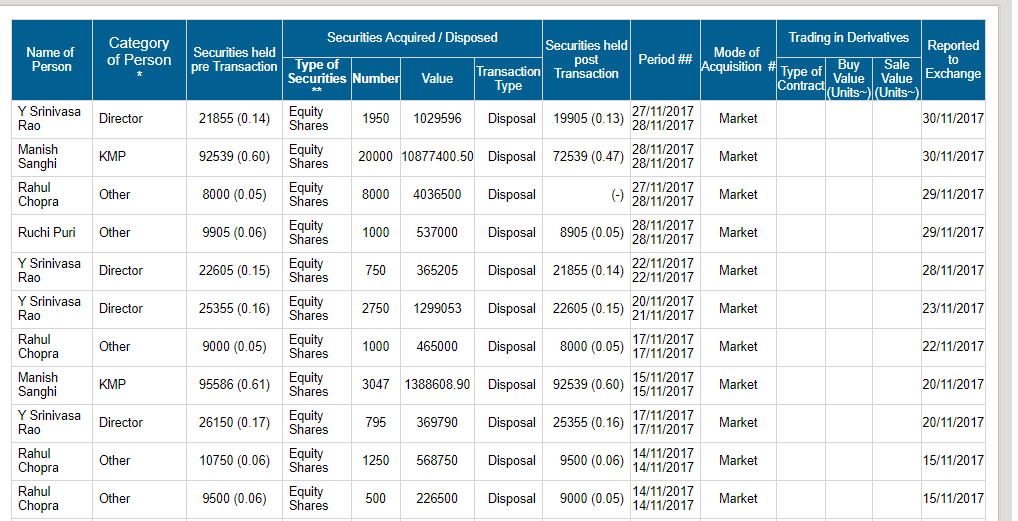This screenshot has width=1018, height=521.
Task: Click the post-transaction cell '8905 (0.05)'
Action: coord(588,233)
